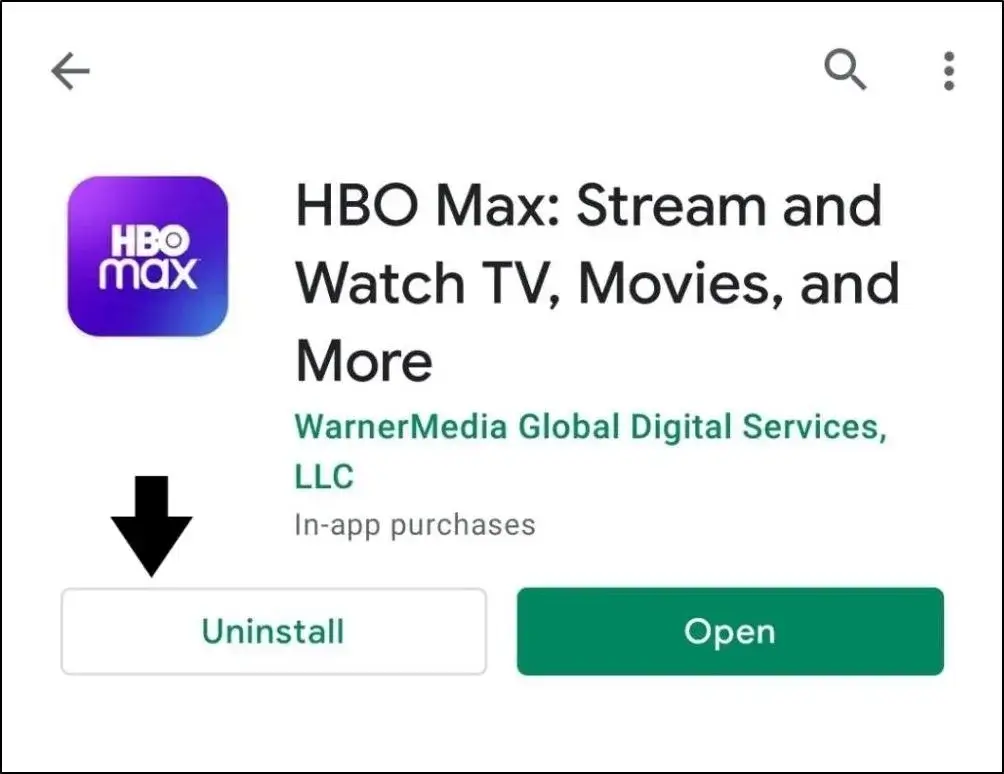Expand more options via vertical dots
This screenshot has height=774, width=1004.
[x=949, y=71]
